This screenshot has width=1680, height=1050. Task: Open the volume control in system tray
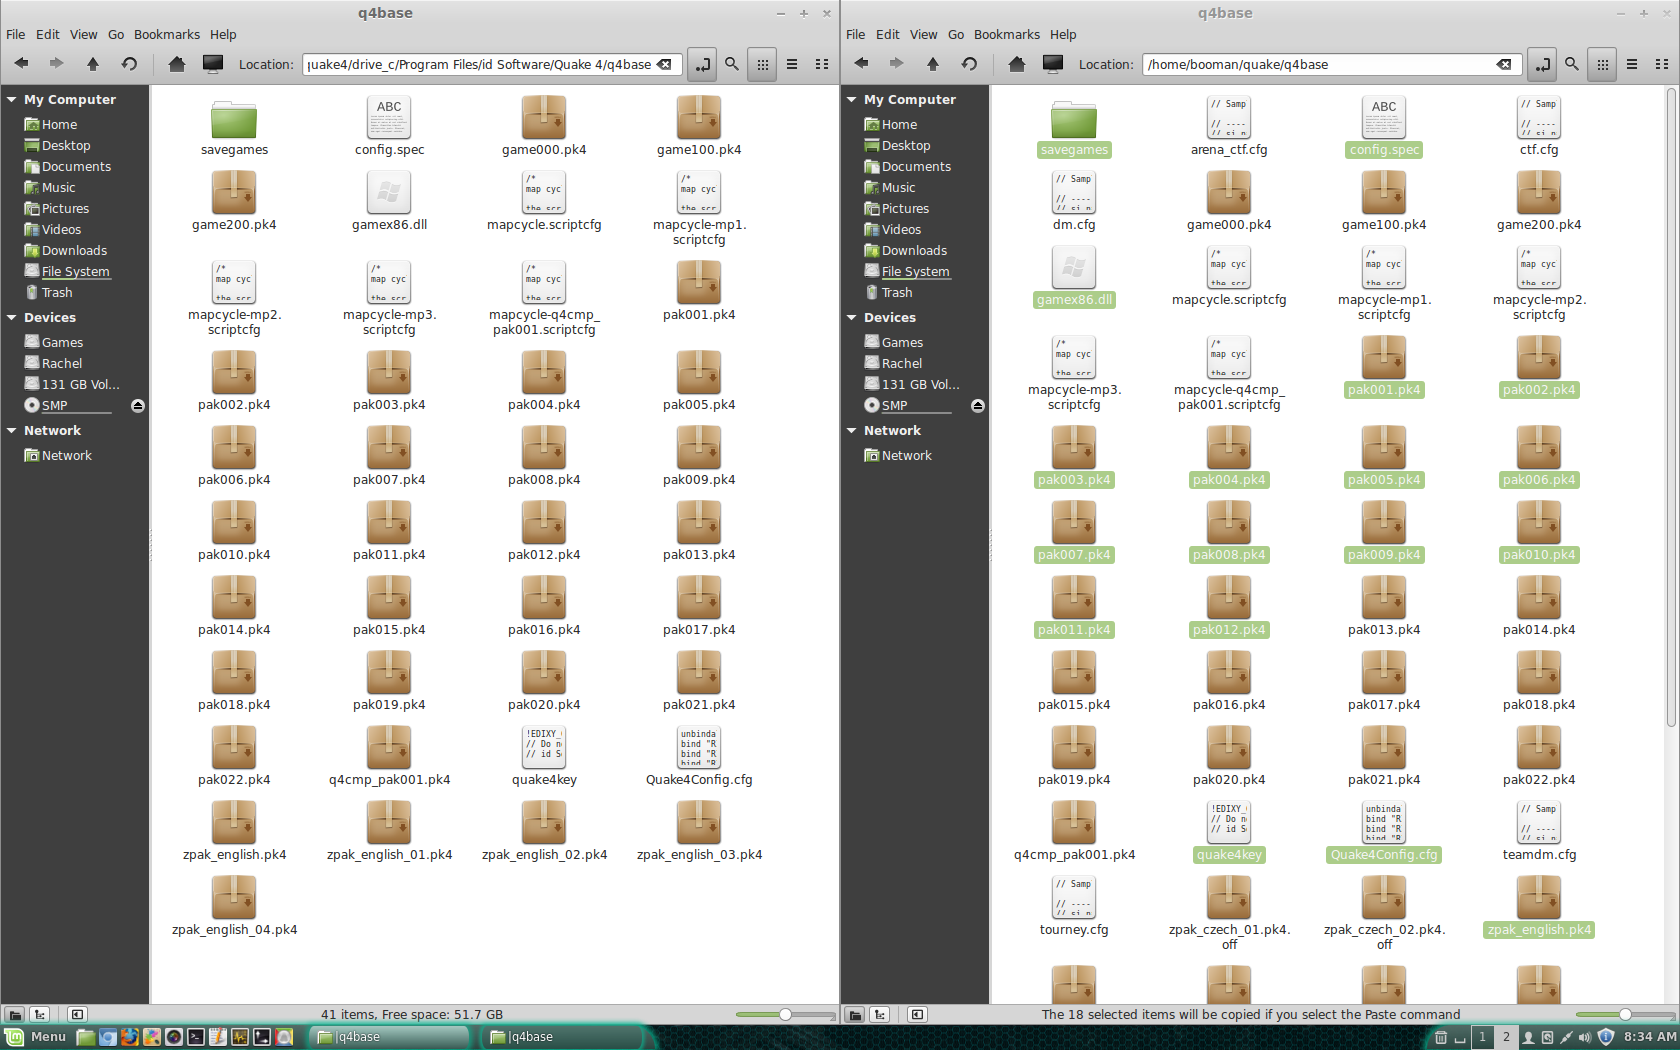pos(1585,1037)
